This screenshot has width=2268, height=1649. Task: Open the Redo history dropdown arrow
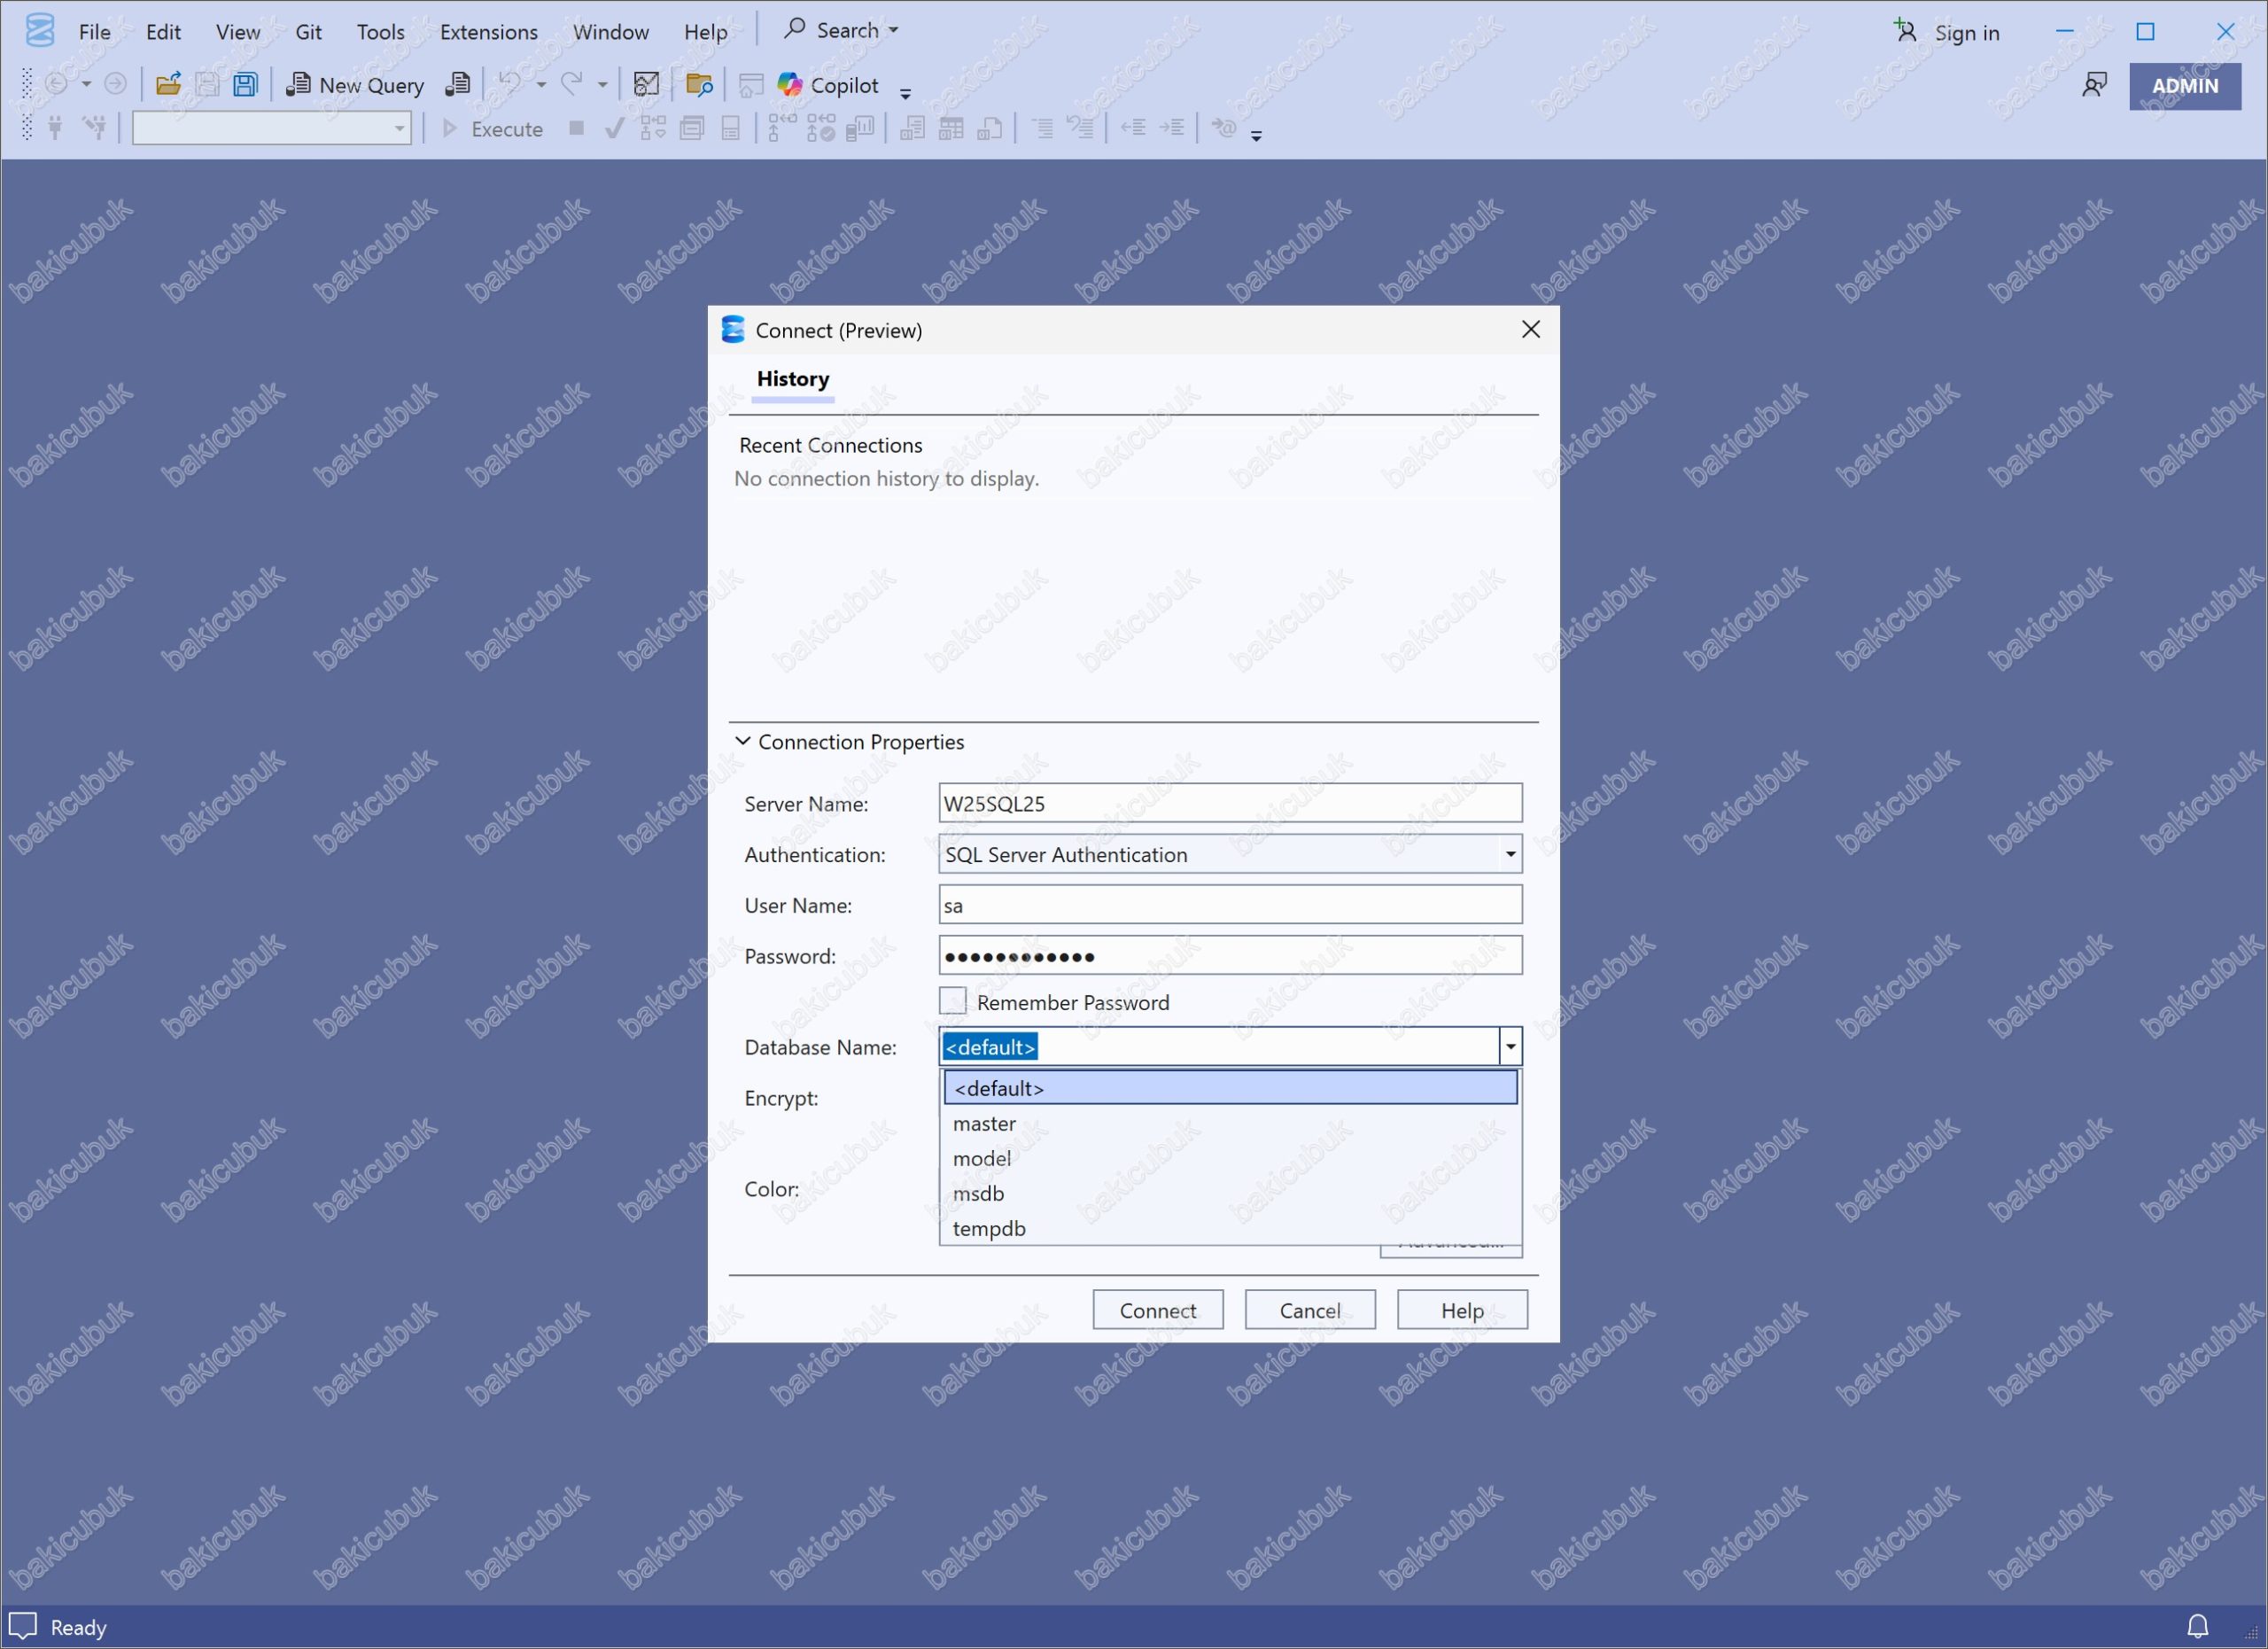tap(603, 85)
